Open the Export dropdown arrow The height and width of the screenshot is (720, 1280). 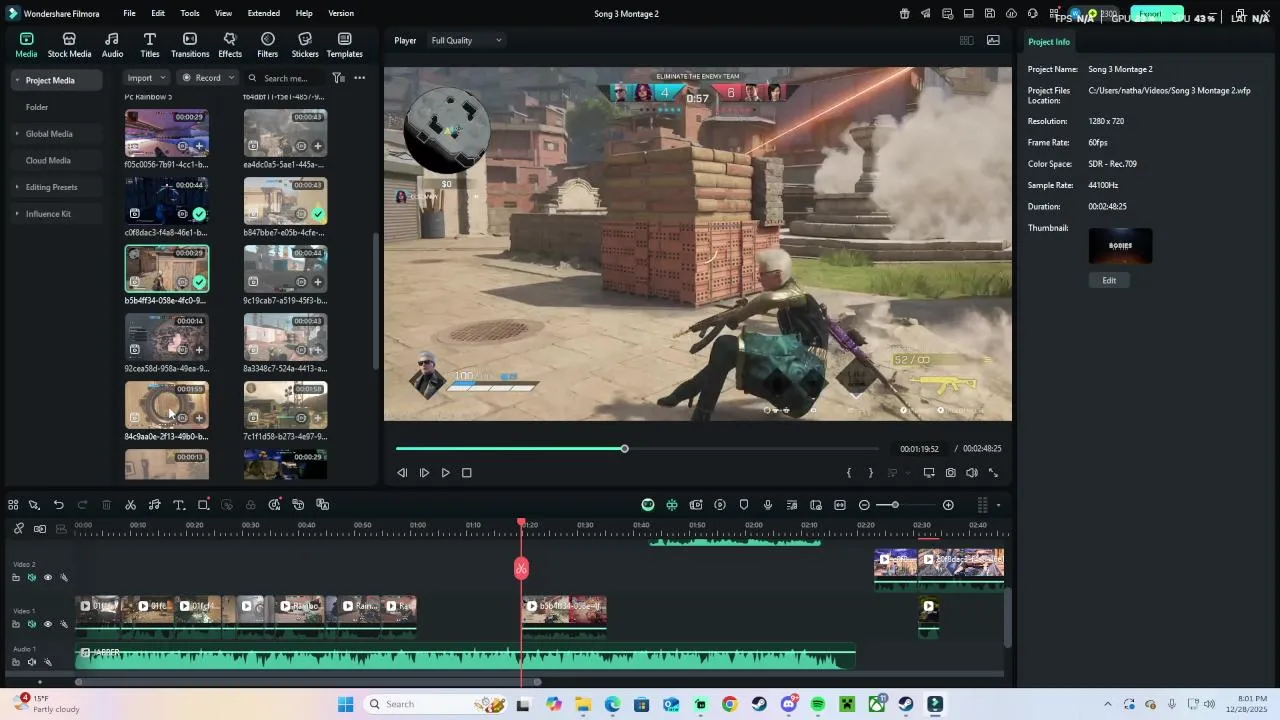(x=1176, y=14)
